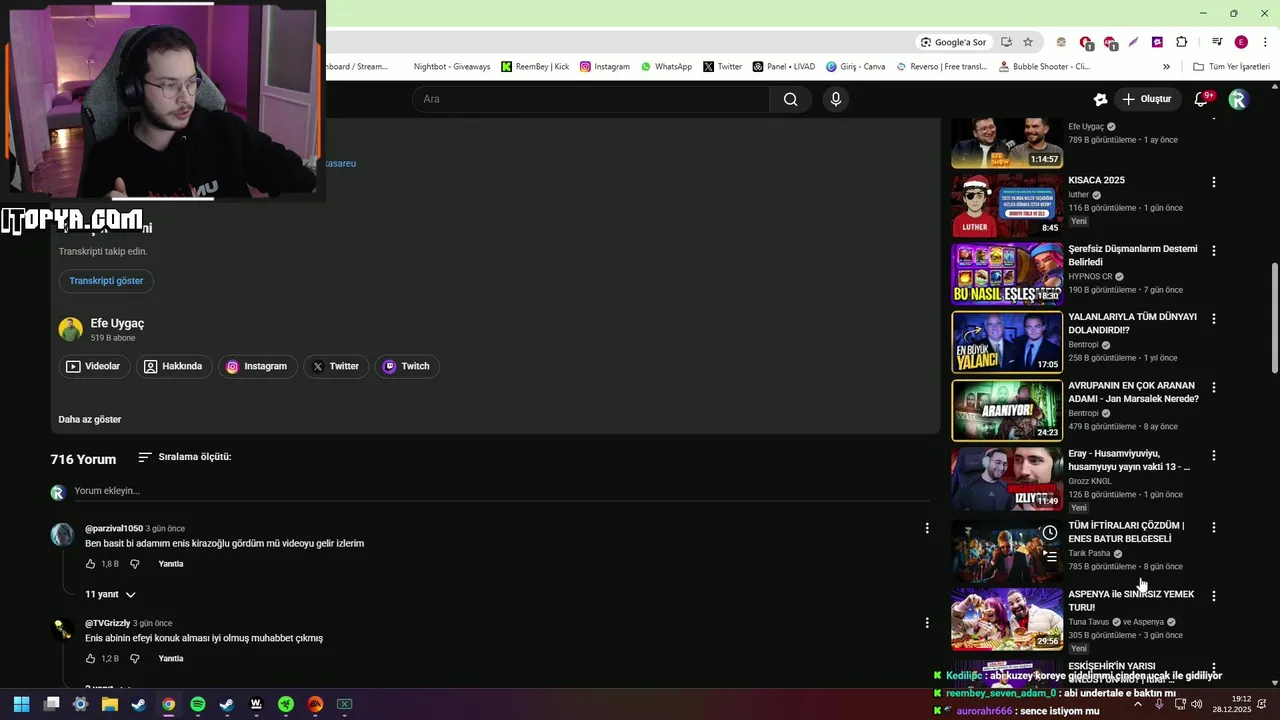Open options menu for @TVGrizzly comment
The height and width of the screenshot is (720, 1280).
[927, 623]
